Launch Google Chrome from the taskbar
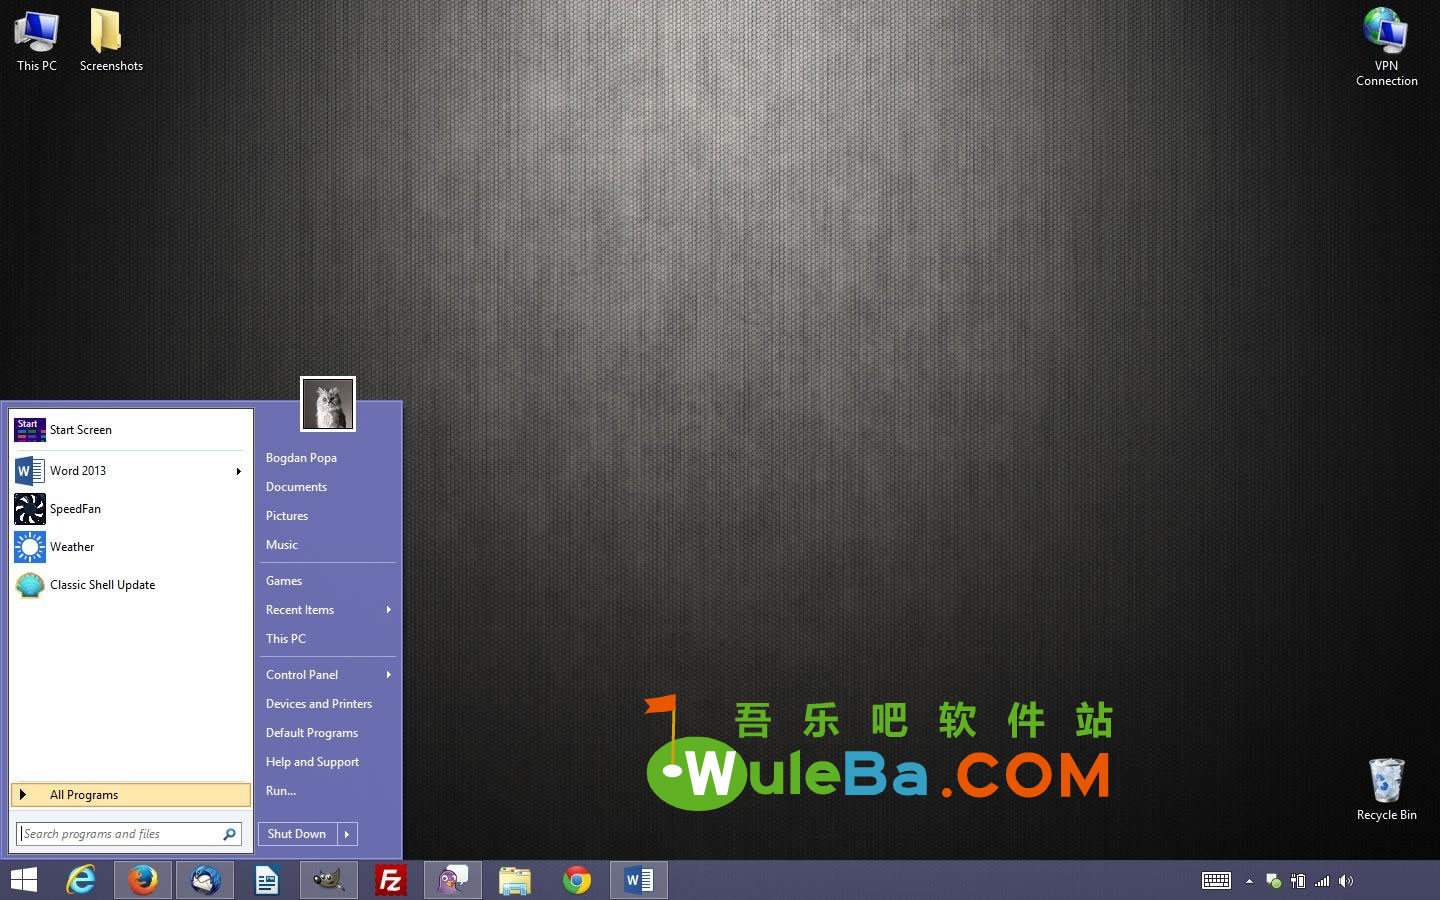The height and width of the screenshot is (900, 1440). click(577, 880)
